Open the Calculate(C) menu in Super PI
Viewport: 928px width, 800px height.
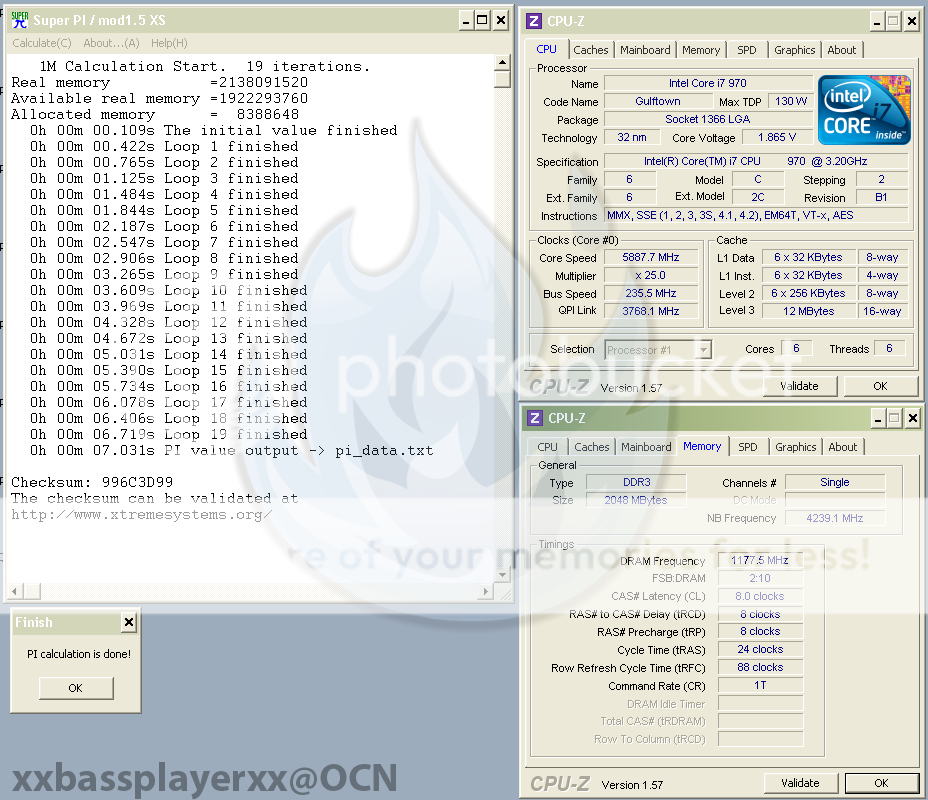tap(42, 43)
